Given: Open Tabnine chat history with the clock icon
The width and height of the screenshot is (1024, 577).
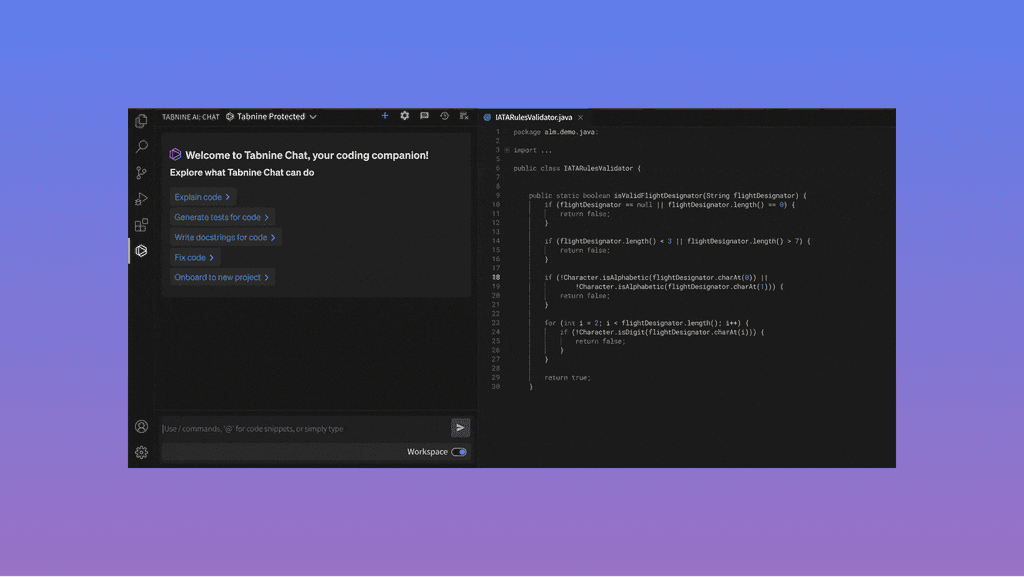Looking at the screenshot, I should [444, 116].
